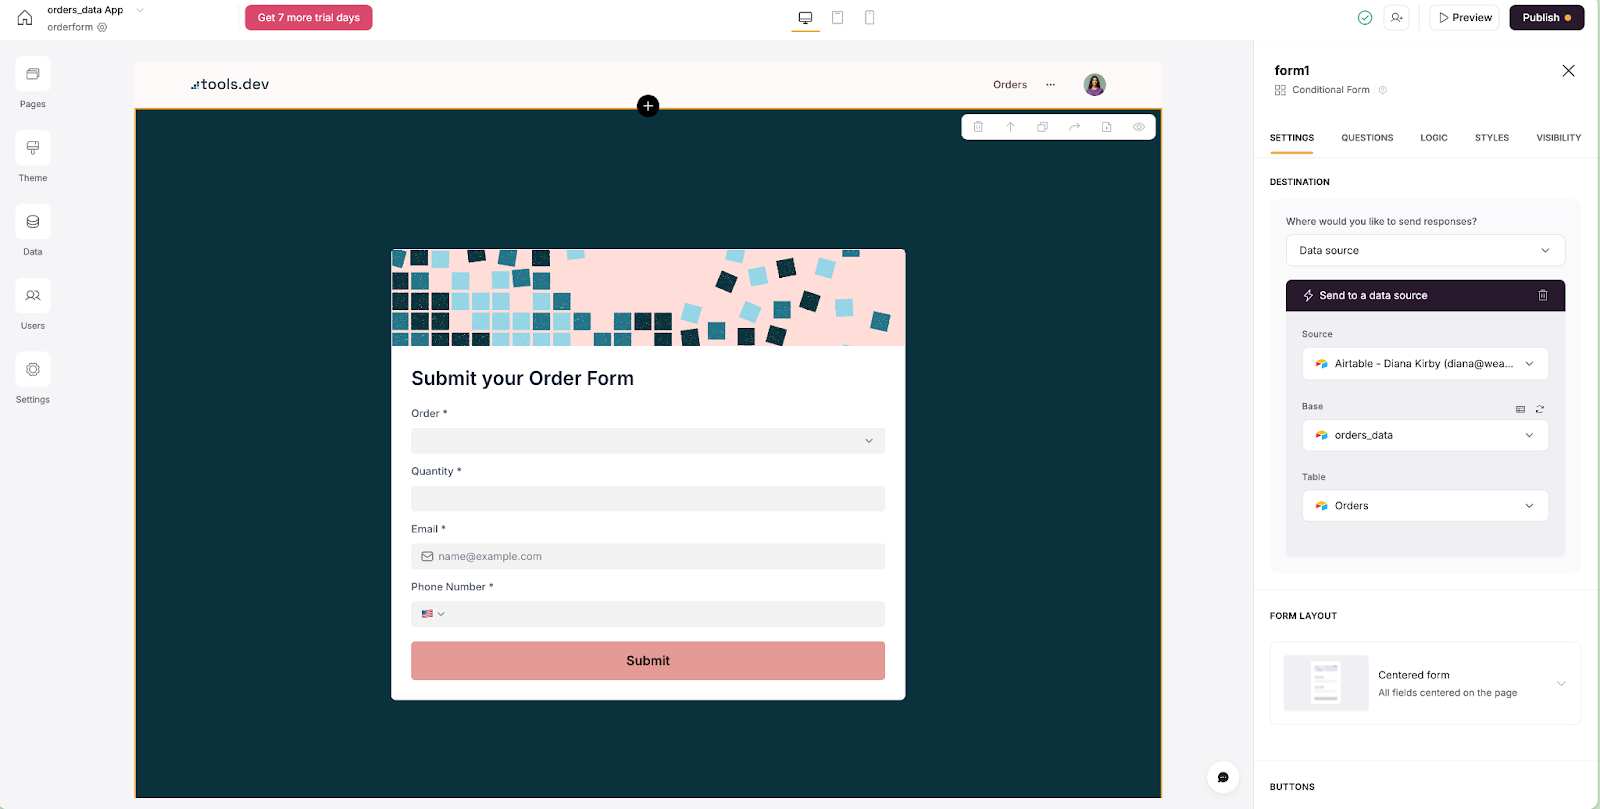Viewport: 1600px width, 809px height.
Task: Click the form Submit button
Action: point(648,661)
